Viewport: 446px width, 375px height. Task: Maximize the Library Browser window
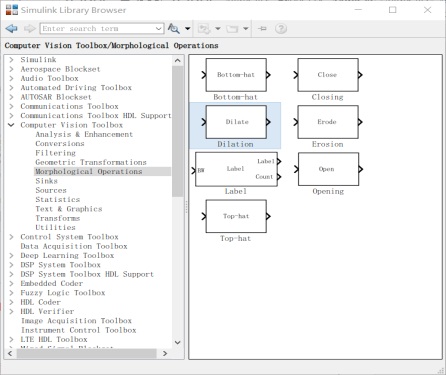pyautogui.click(x=393, y=10)
